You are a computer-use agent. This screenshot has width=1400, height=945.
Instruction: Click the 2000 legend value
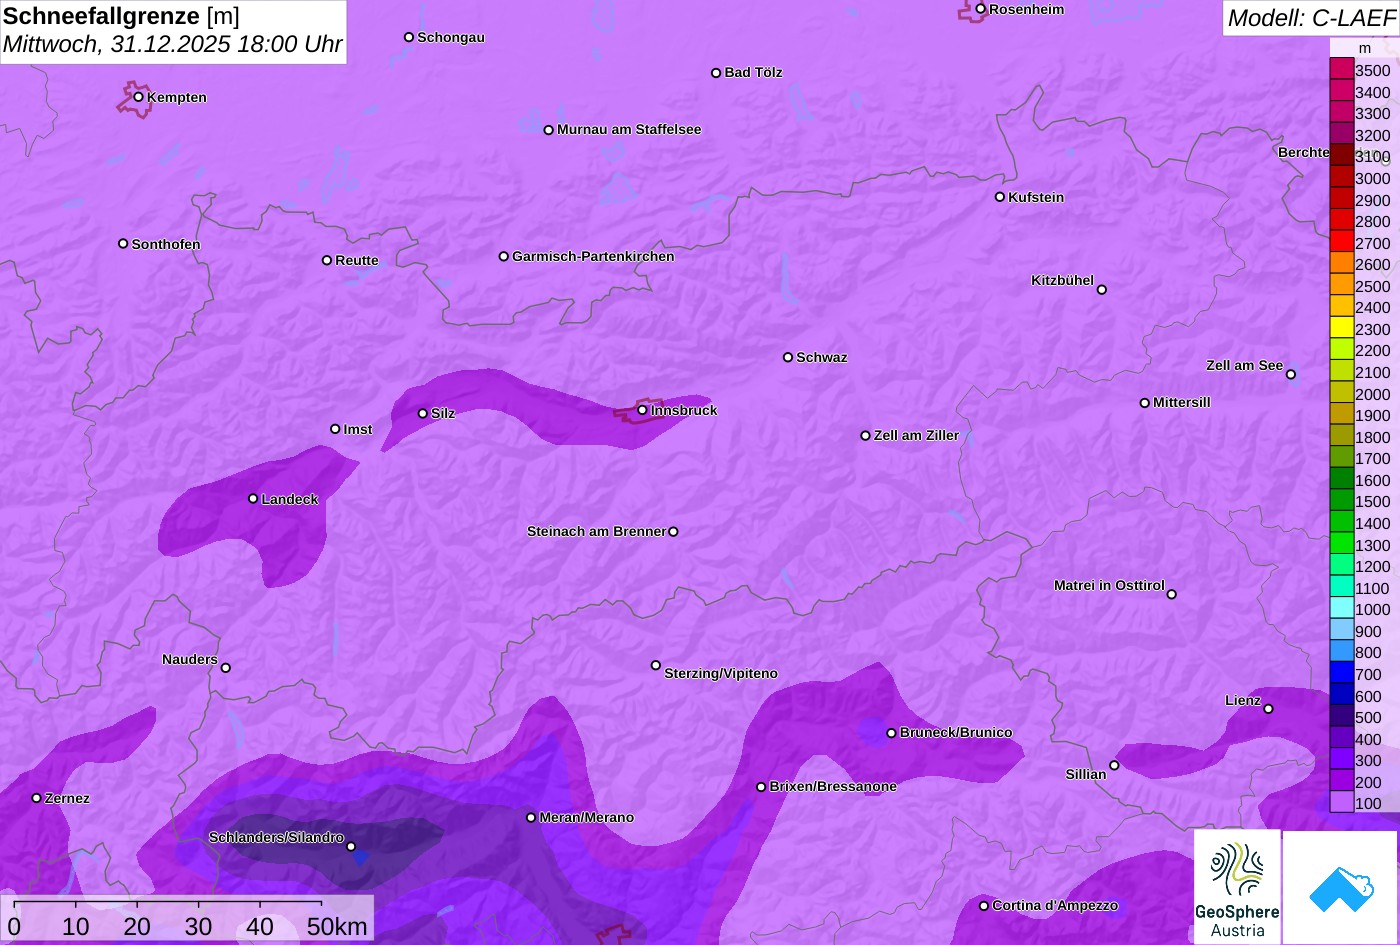1372,394
